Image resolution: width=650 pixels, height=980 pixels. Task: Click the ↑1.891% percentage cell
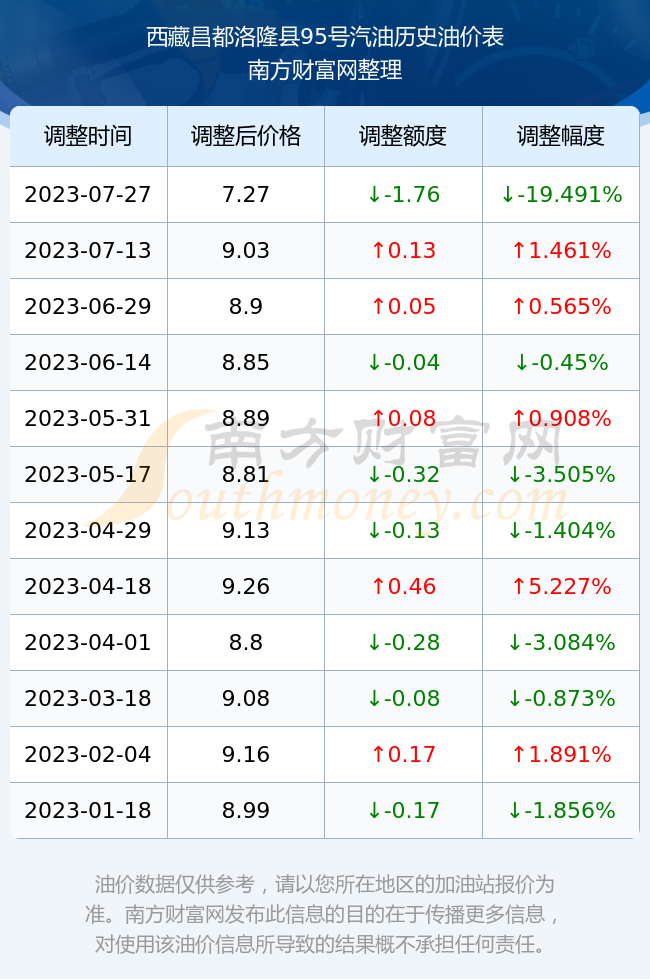(561, 754)
